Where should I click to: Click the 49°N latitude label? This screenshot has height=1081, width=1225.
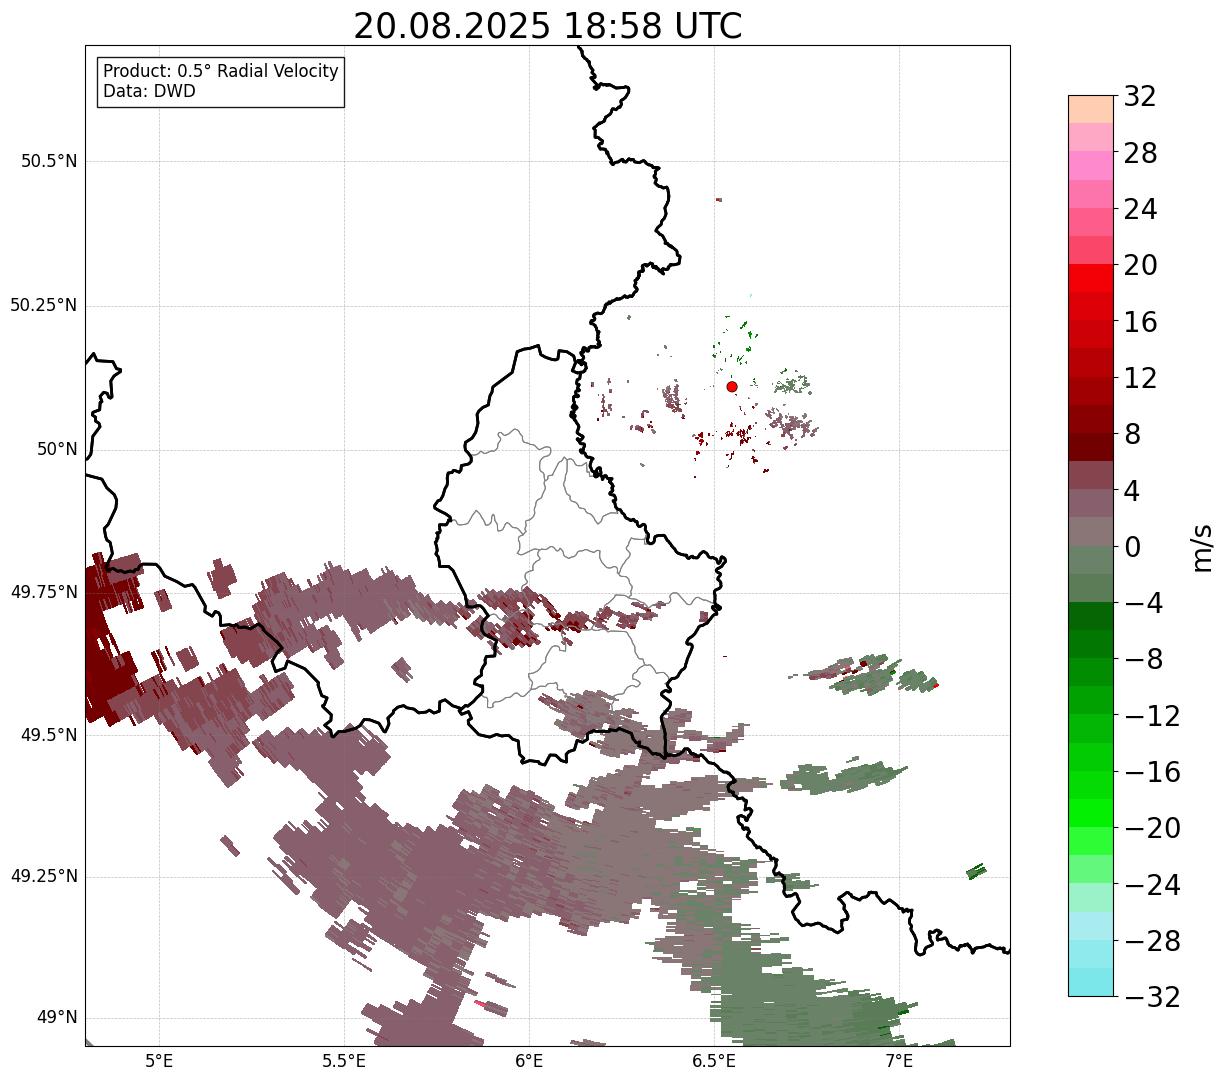(55, 1018)
